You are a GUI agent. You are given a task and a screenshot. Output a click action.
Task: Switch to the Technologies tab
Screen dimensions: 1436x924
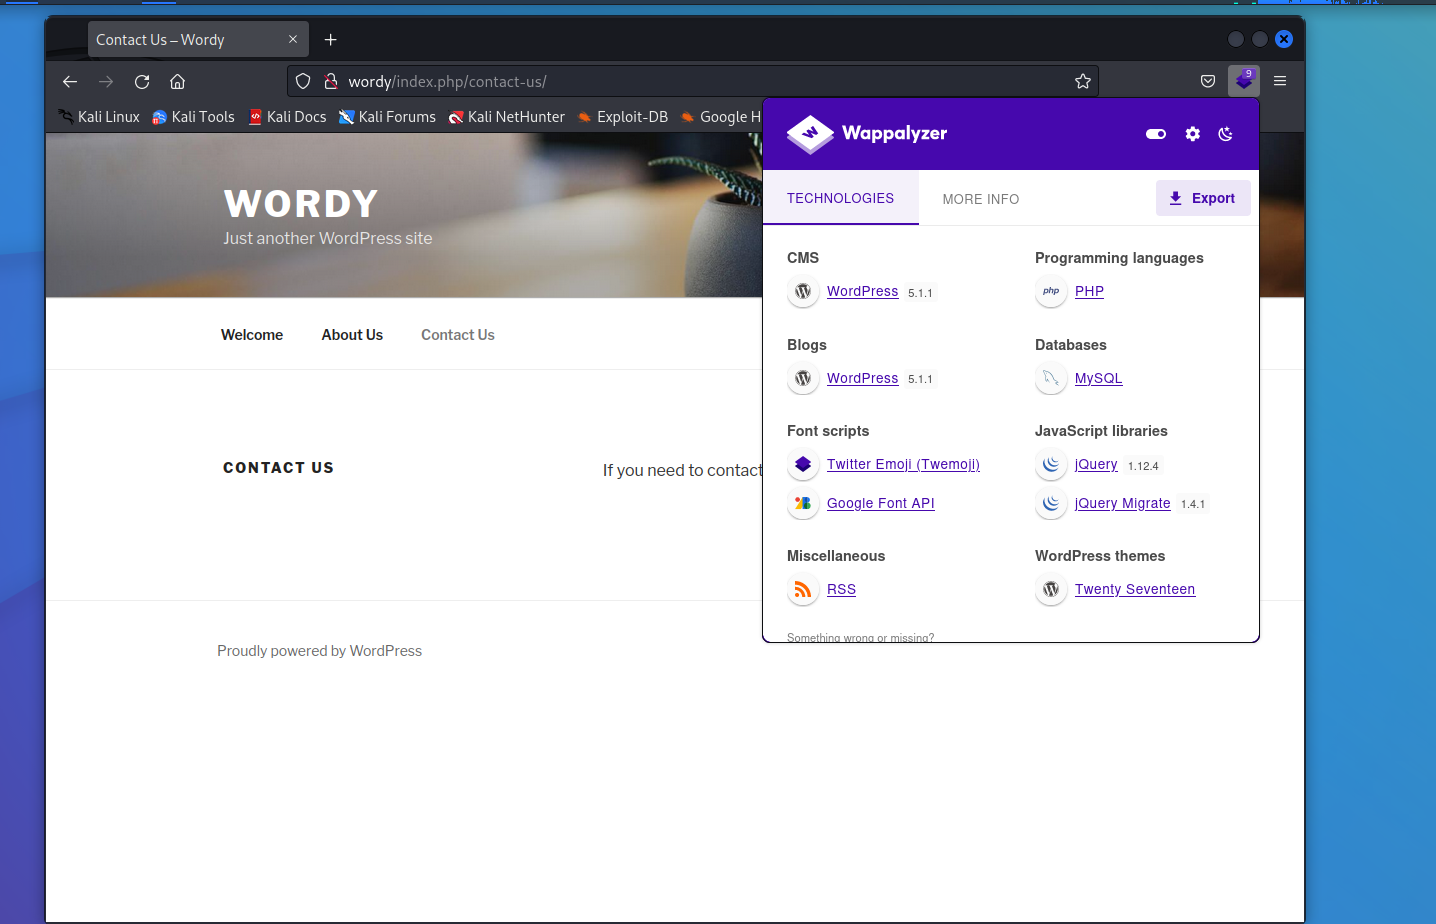tap(840, 198)
